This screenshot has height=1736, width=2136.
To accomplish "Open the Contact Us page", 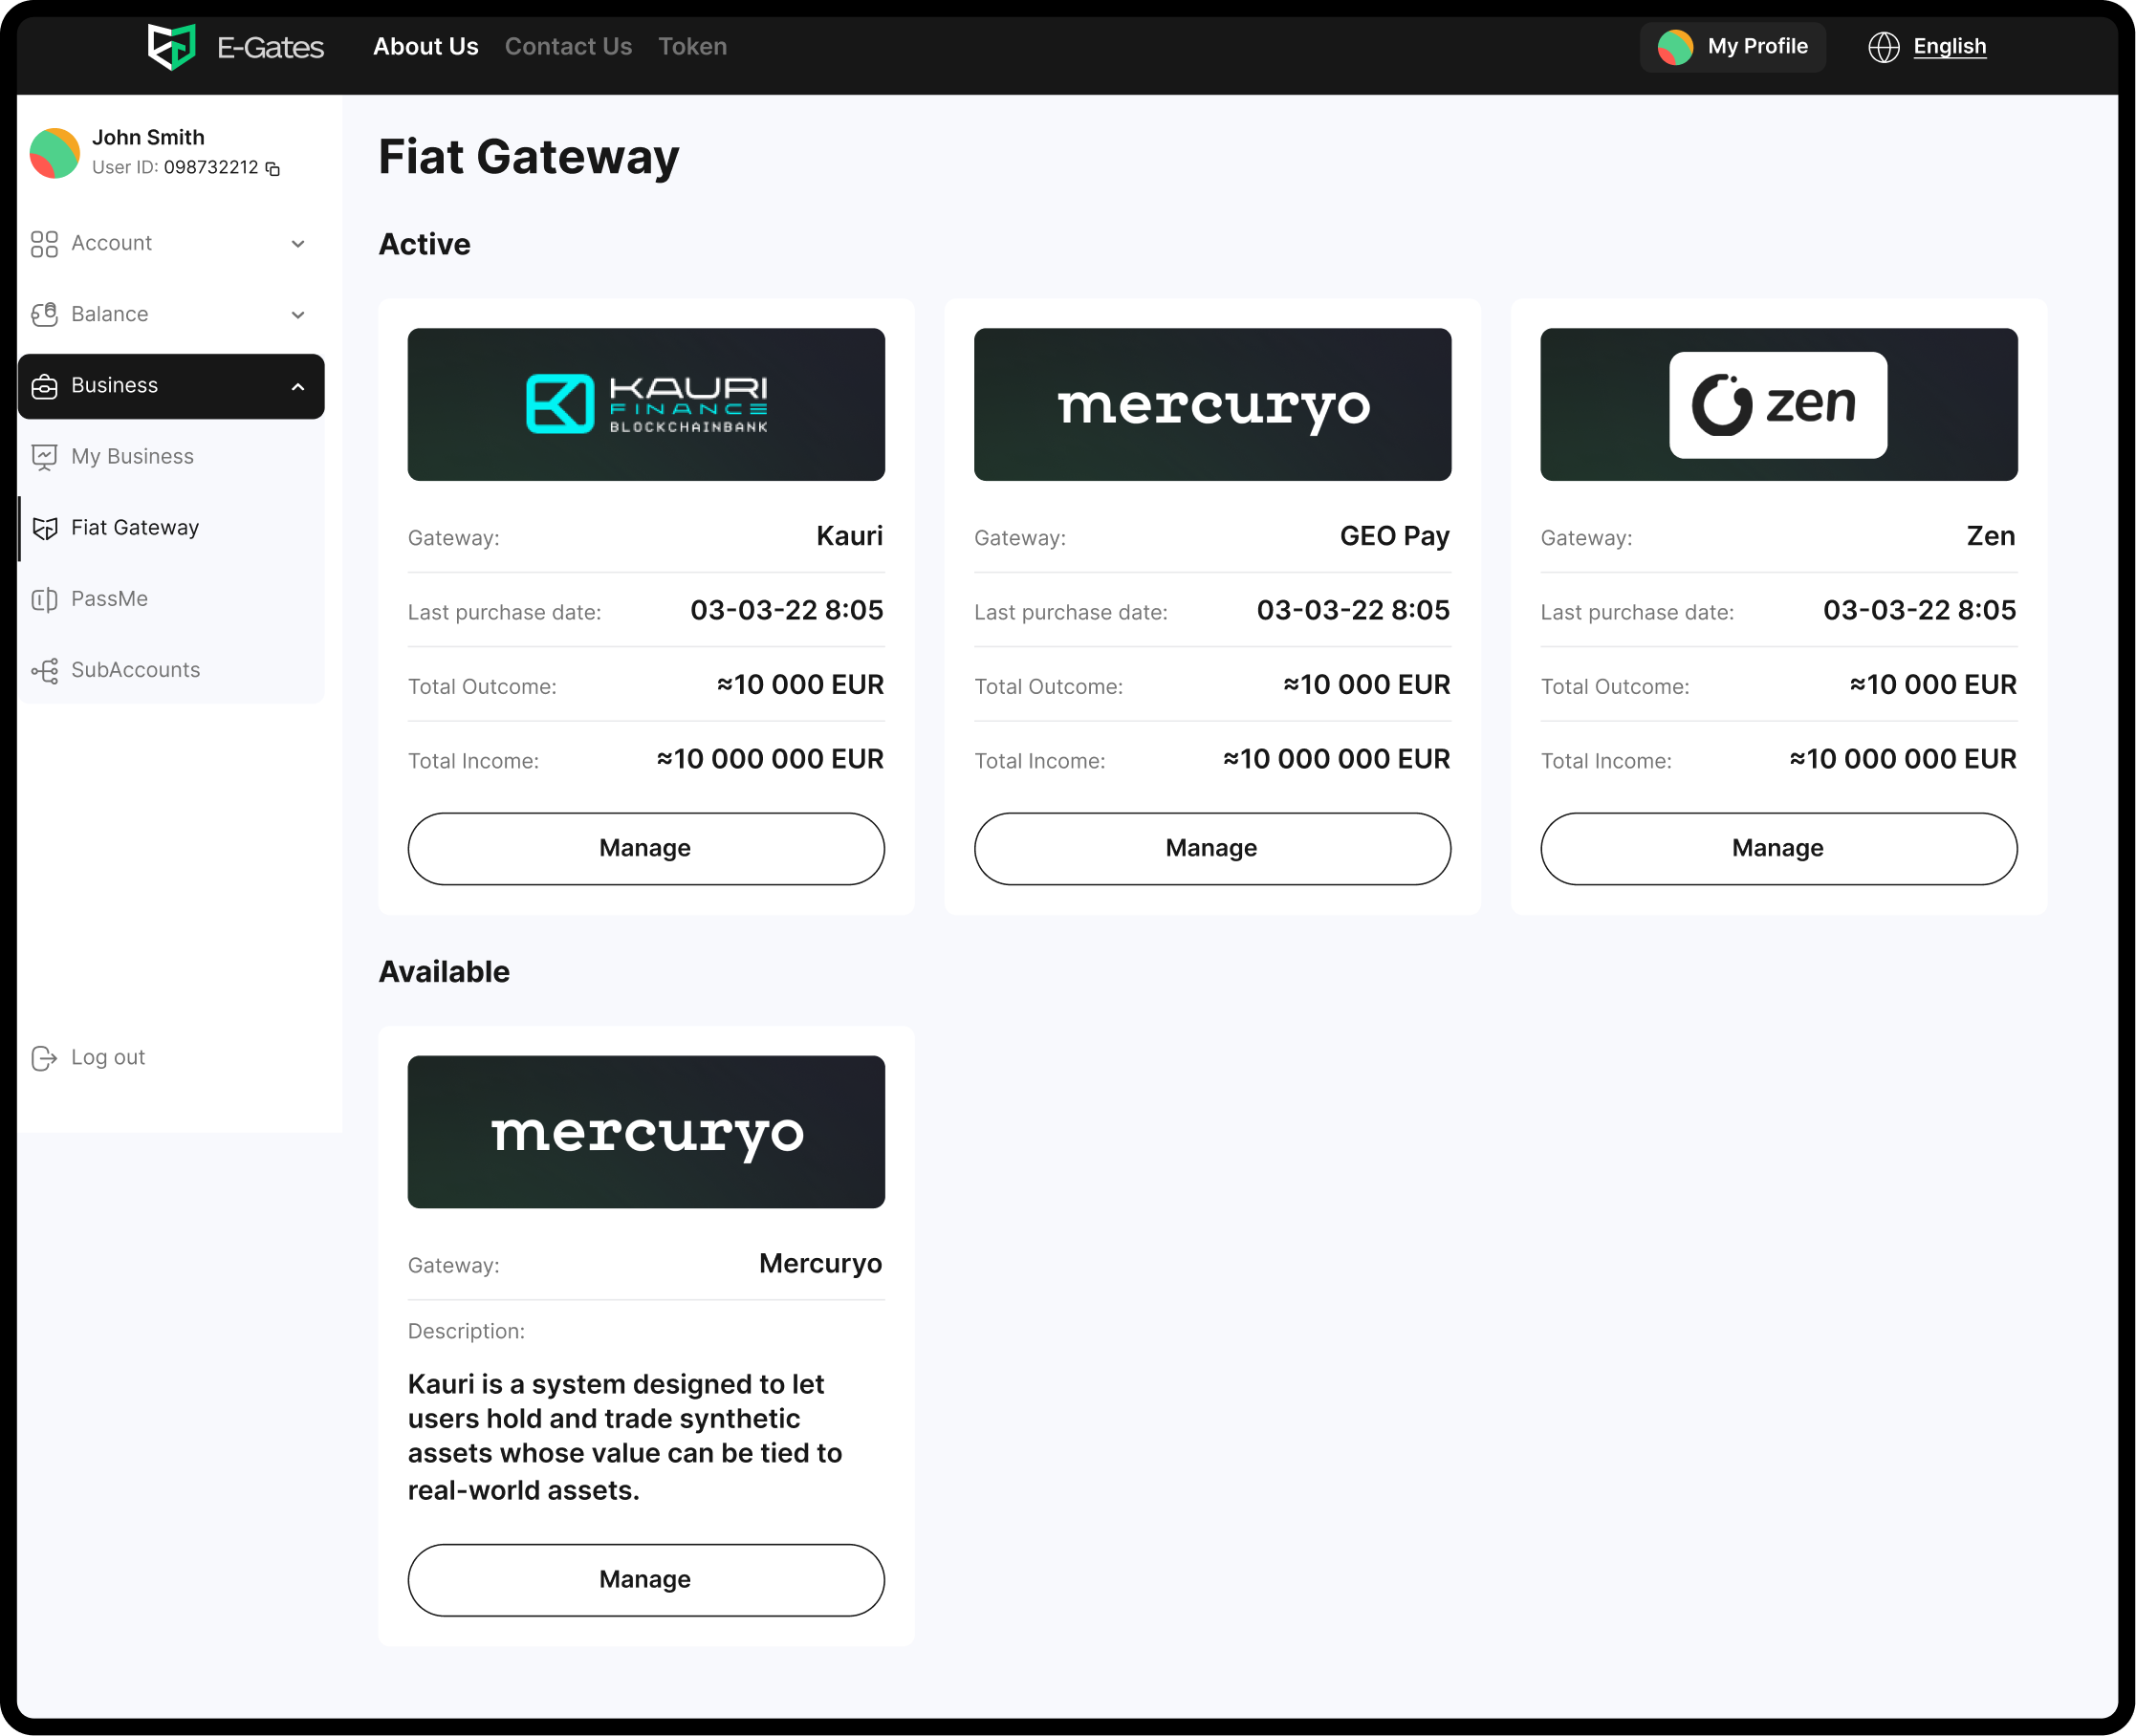I will [x=568, y=47].
